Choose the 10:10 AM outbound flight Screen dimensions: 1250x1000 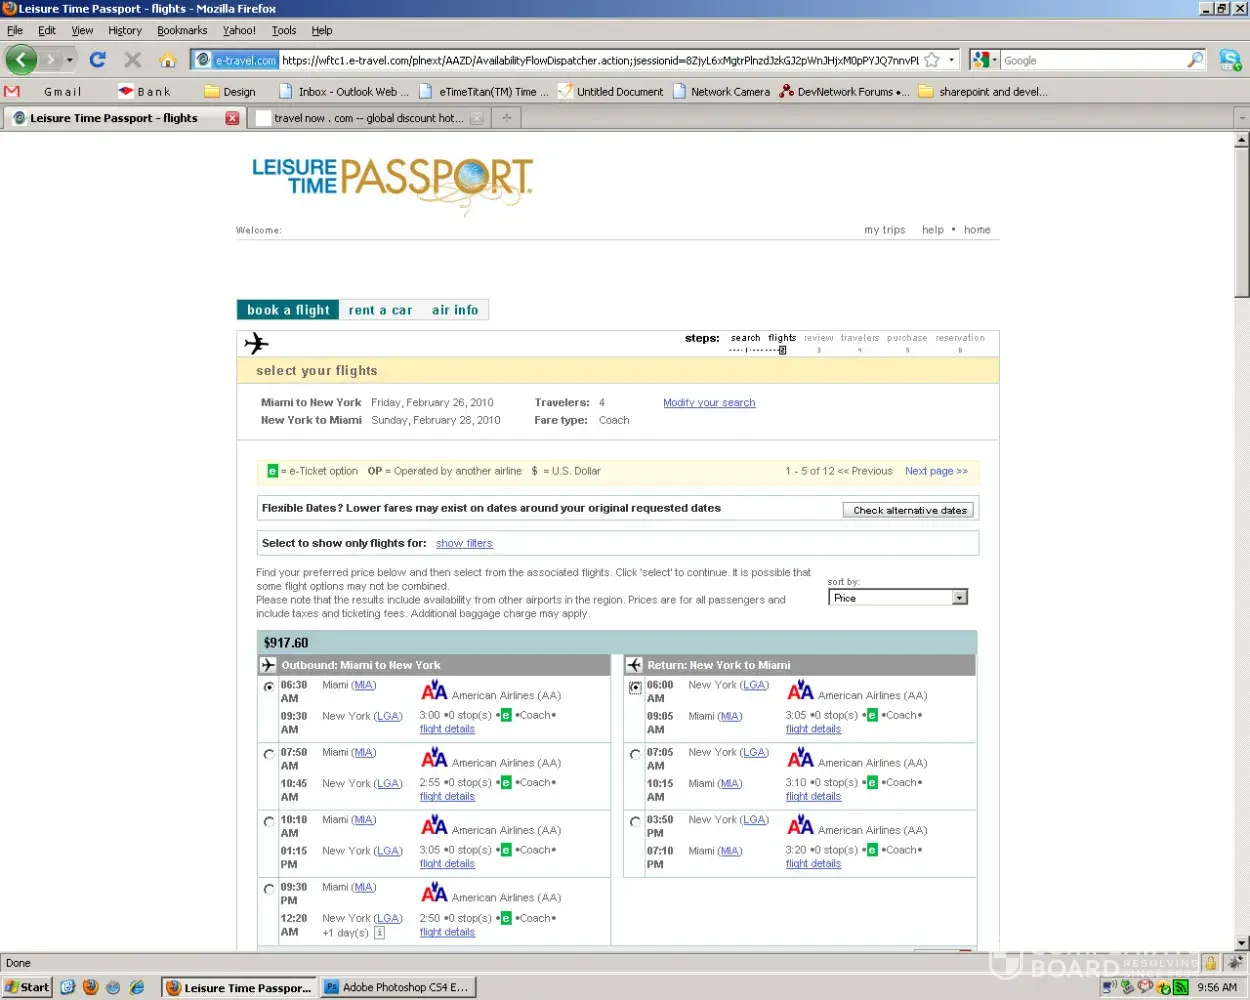[269, 822]
